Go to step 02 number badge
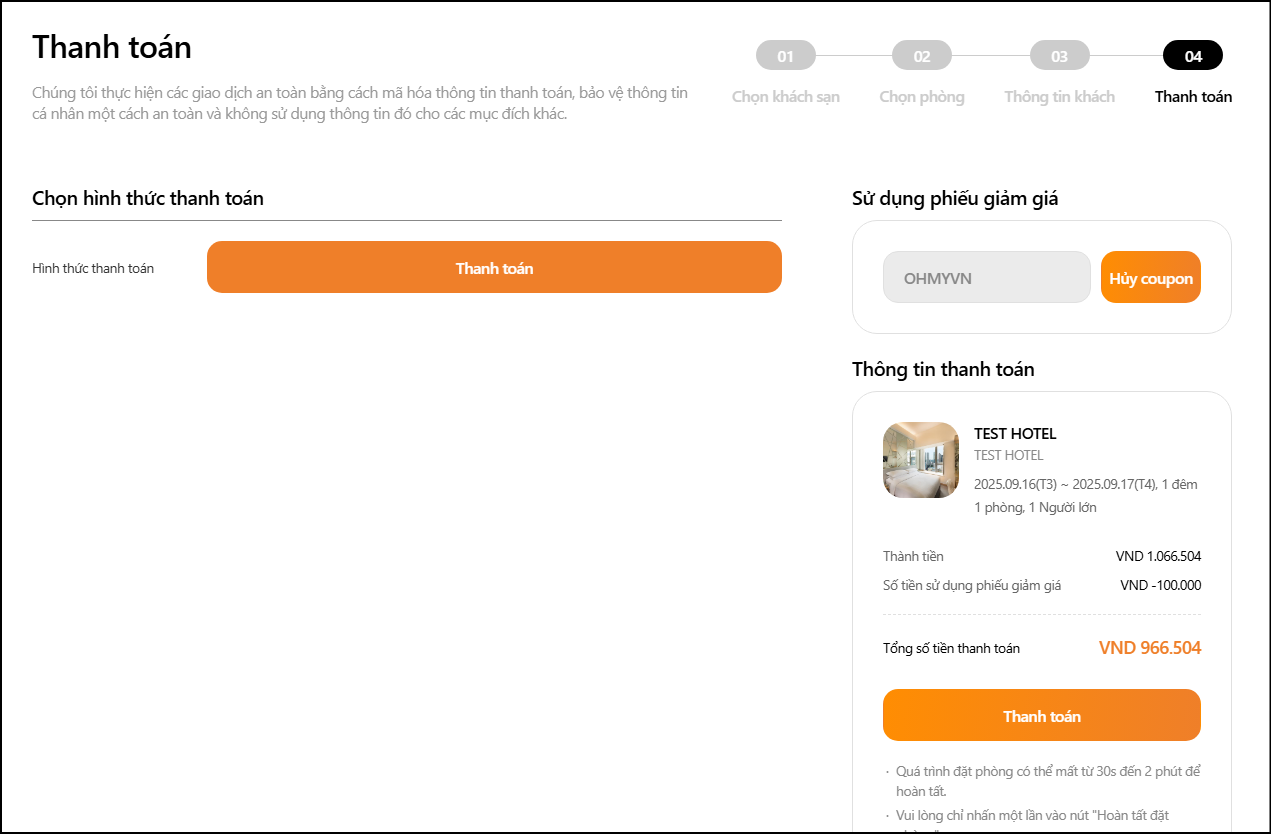Viewport: 1271px width, 834px height. coord(921,56)
